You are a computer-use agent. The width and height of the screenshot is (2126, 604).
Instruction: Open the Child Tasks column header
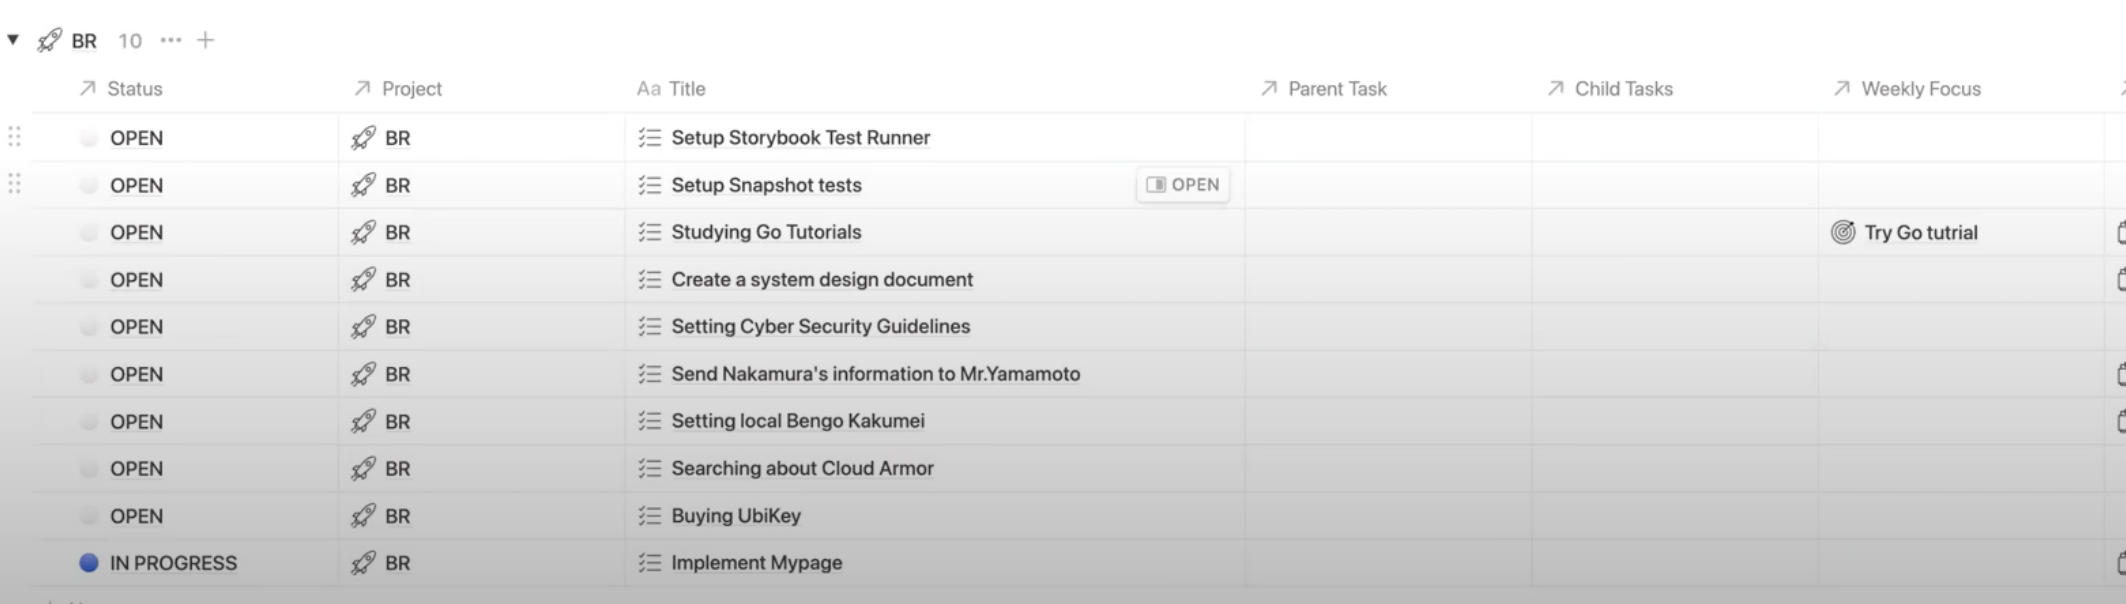1610,89
